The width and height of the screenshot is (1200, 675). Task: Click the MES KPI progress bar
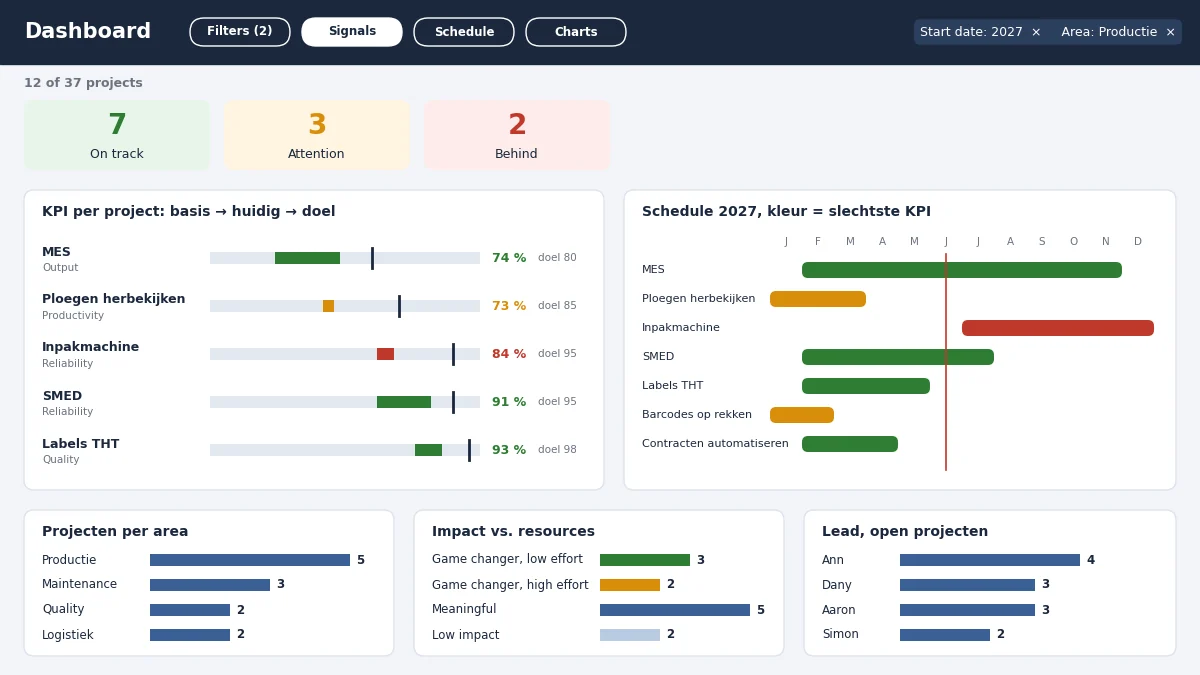tap(345, 258)
